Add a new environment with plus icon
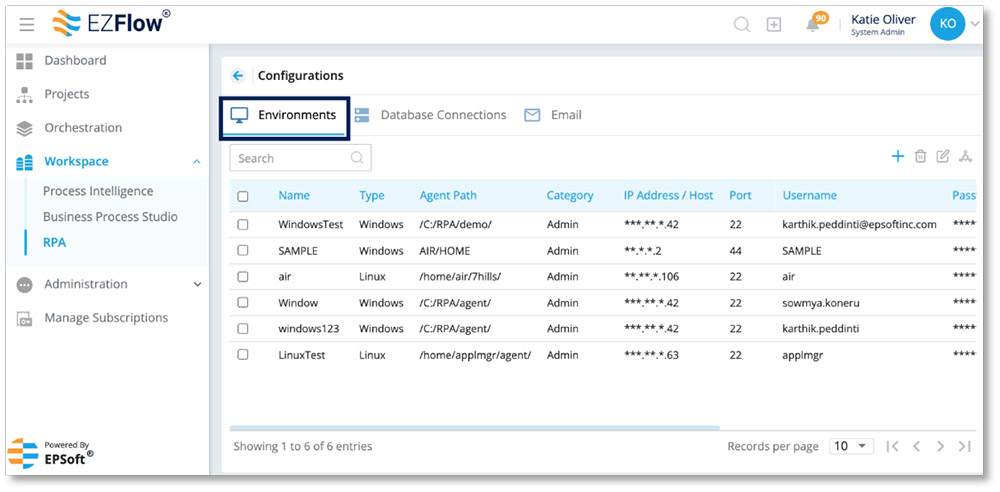This screenshot has height=492, width=1000. click(898, 156)
